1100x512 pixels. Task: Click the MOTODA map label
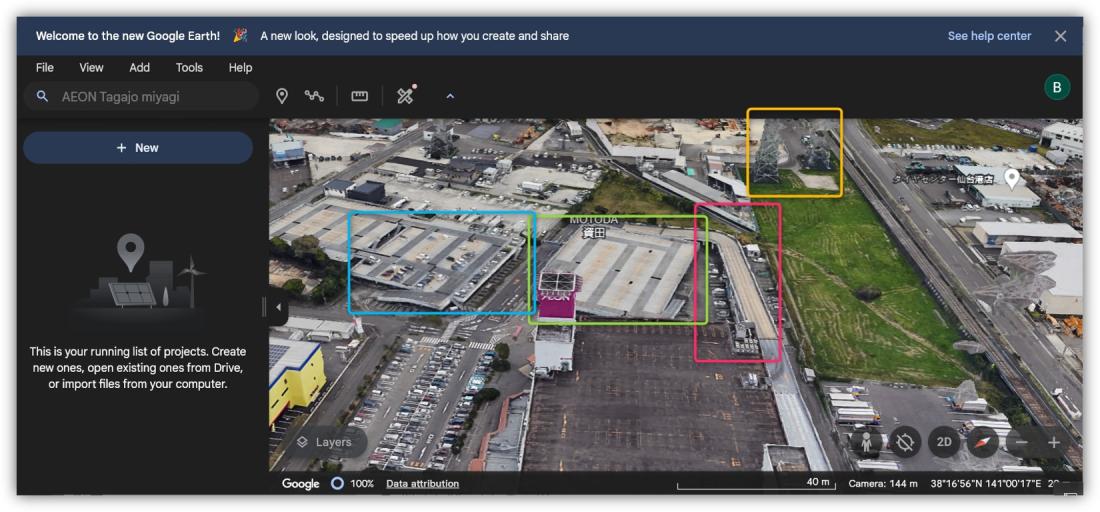pyautogui.click(x=593, y=220)
